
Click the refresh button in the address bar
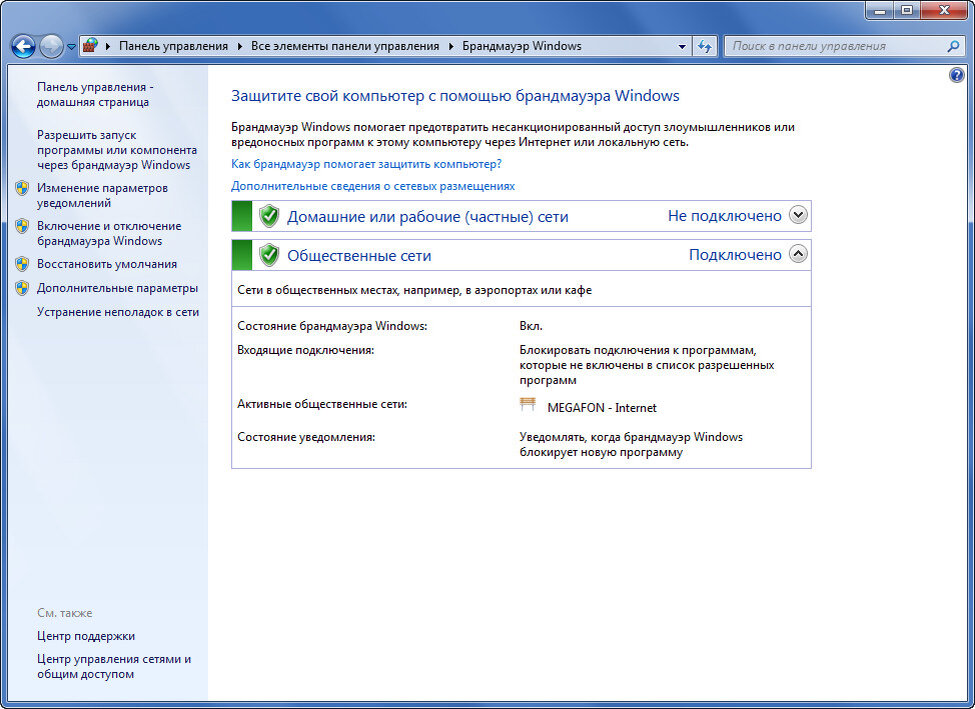pyautogui.click(x=705, y=46)
